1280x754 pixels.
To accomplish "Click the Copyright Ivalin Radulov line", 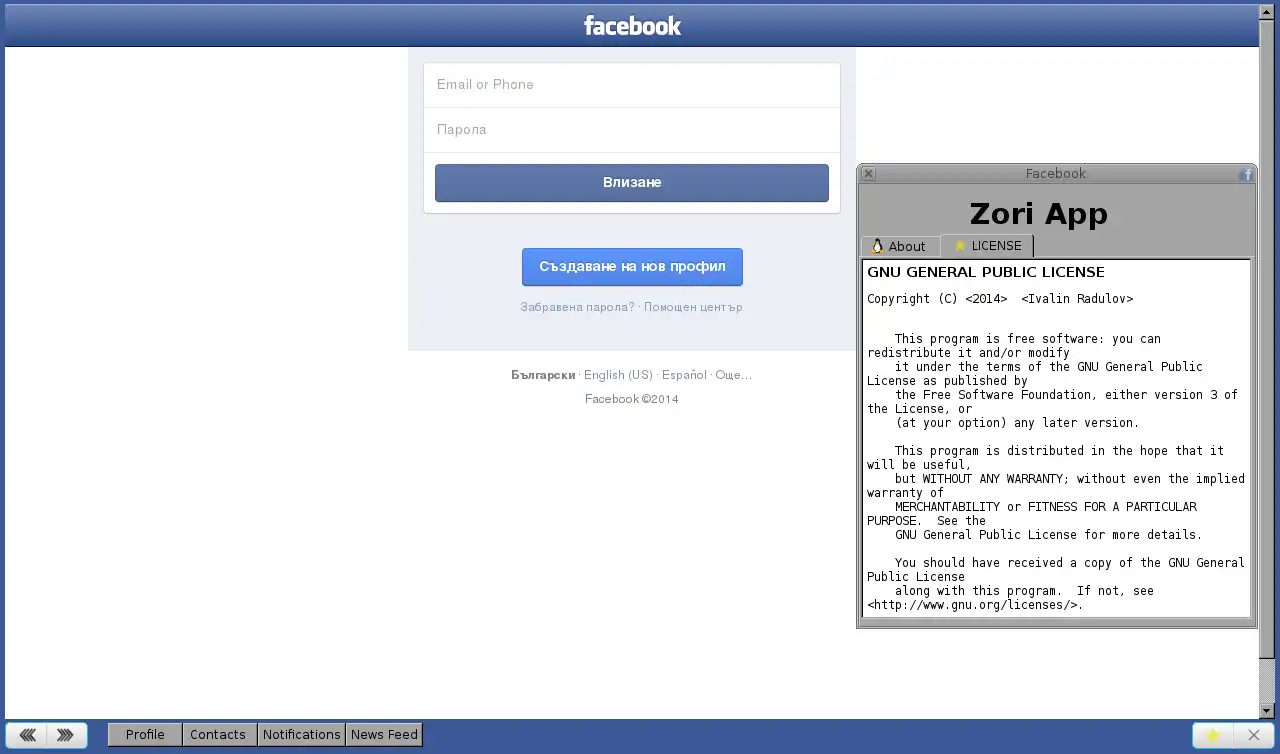I will [1000, 299].
